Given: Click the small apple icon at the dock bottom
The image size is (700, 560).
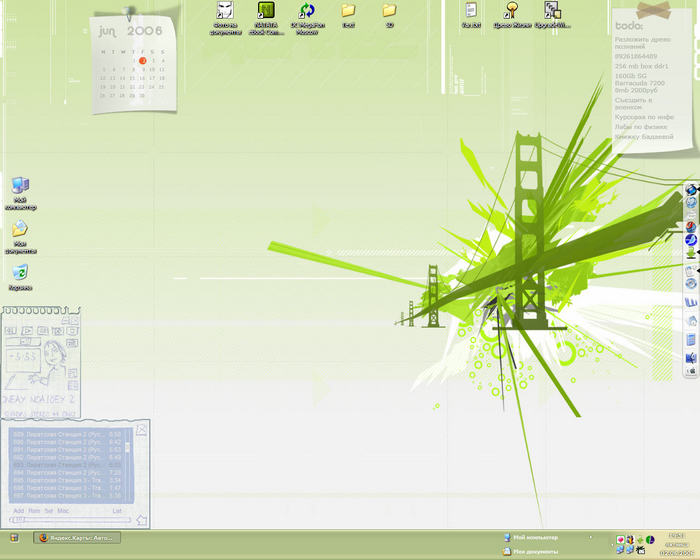Looking at the screenshot, I should coord(692,371).
